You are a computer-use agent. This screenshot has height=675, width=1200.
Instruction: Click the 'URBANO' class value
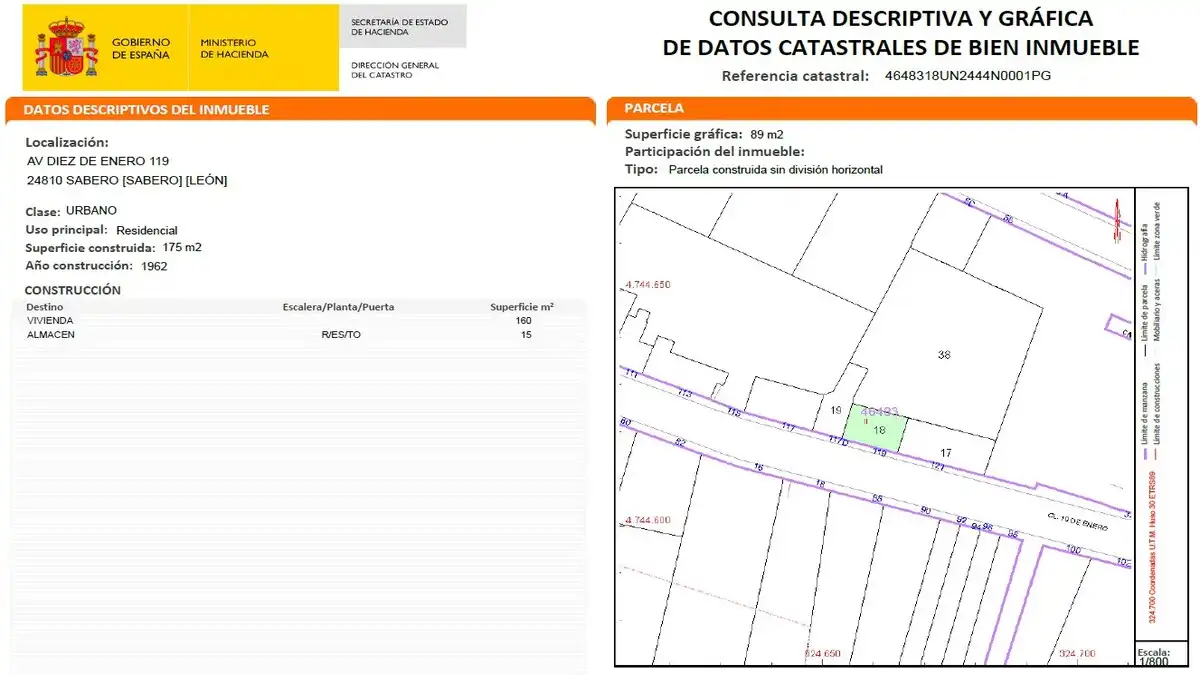[x=92, y=211]
